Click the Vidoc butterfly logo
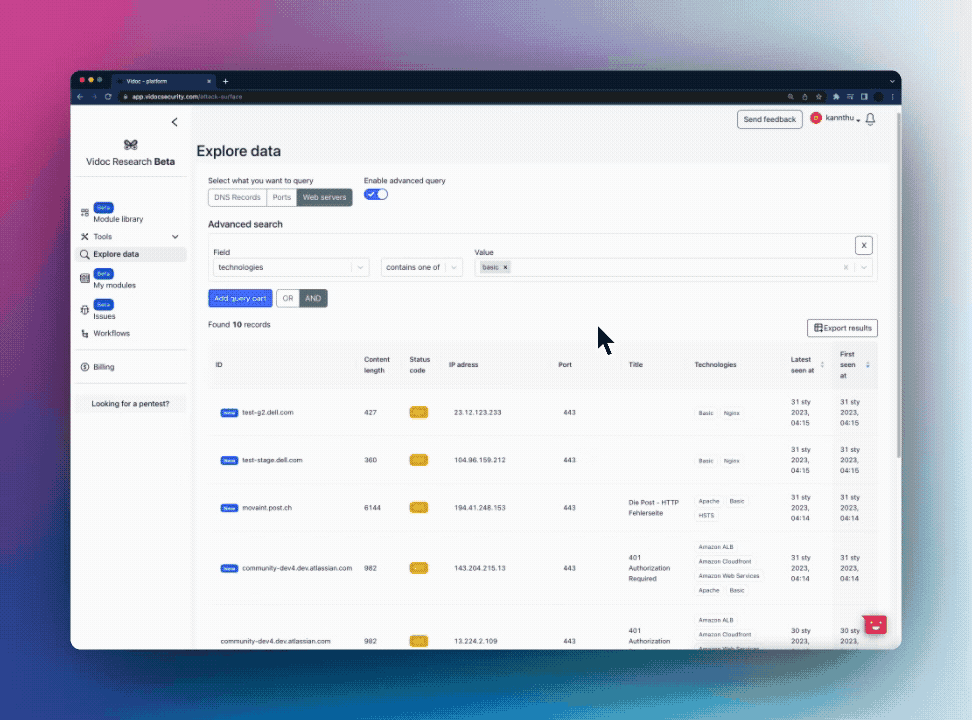This screenshot has height=720, width=972. (130, 145)
